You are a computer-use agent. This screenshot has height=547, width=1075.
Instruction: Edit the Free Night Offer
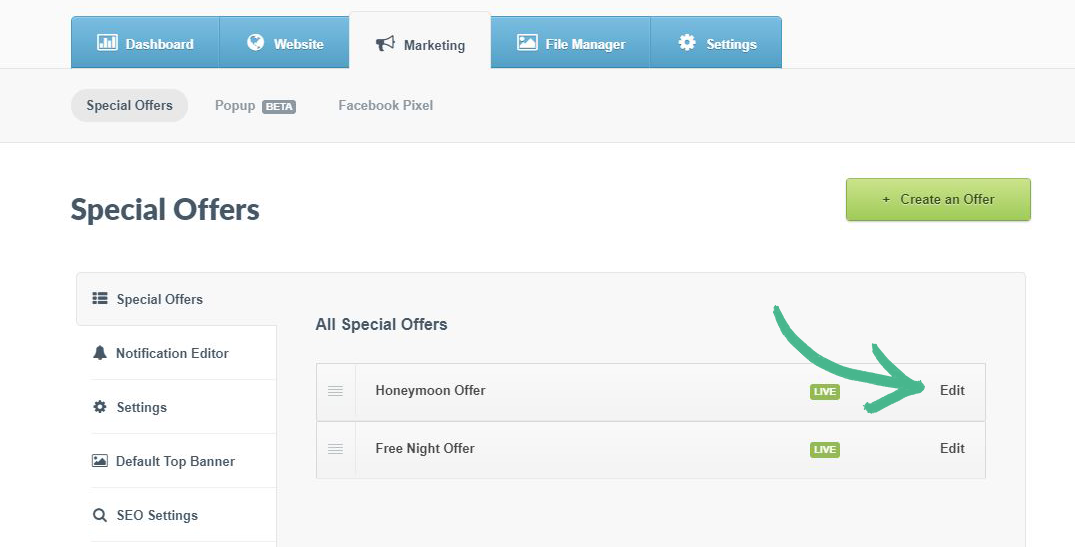coord(952,448)
